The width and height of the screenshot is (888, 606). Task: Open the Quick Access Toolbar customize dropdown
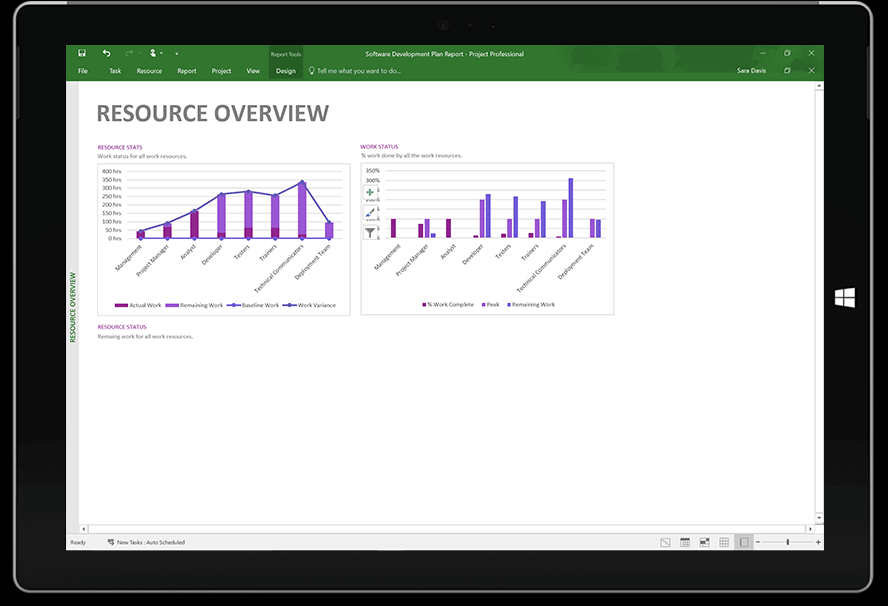(176, 53)
